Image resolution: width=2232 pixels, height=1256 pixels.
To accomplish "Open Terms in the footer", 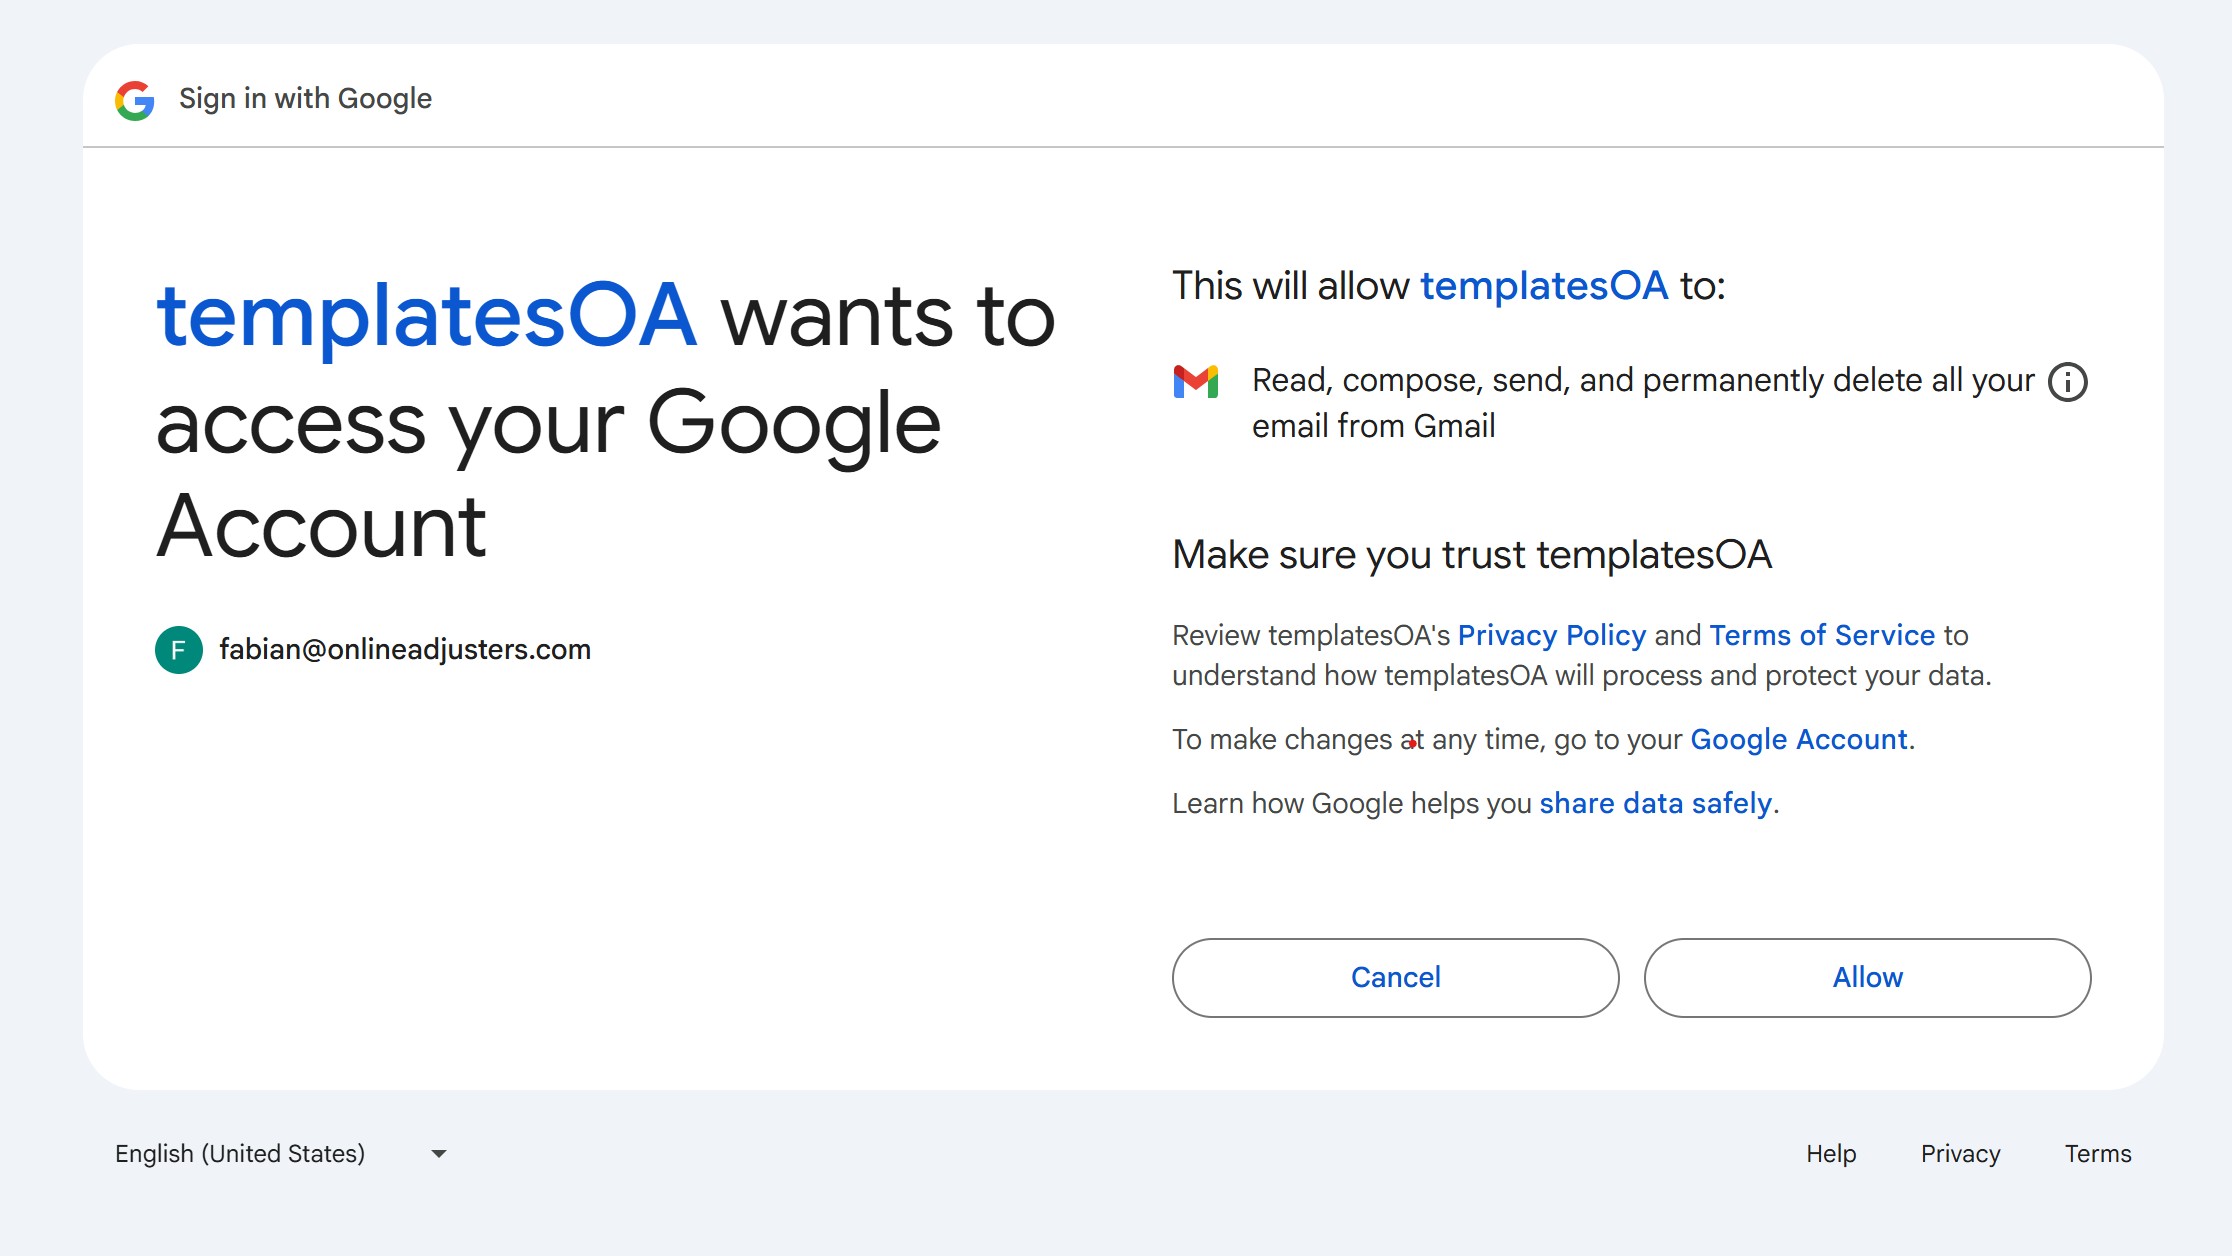I will (2098, 1154).
